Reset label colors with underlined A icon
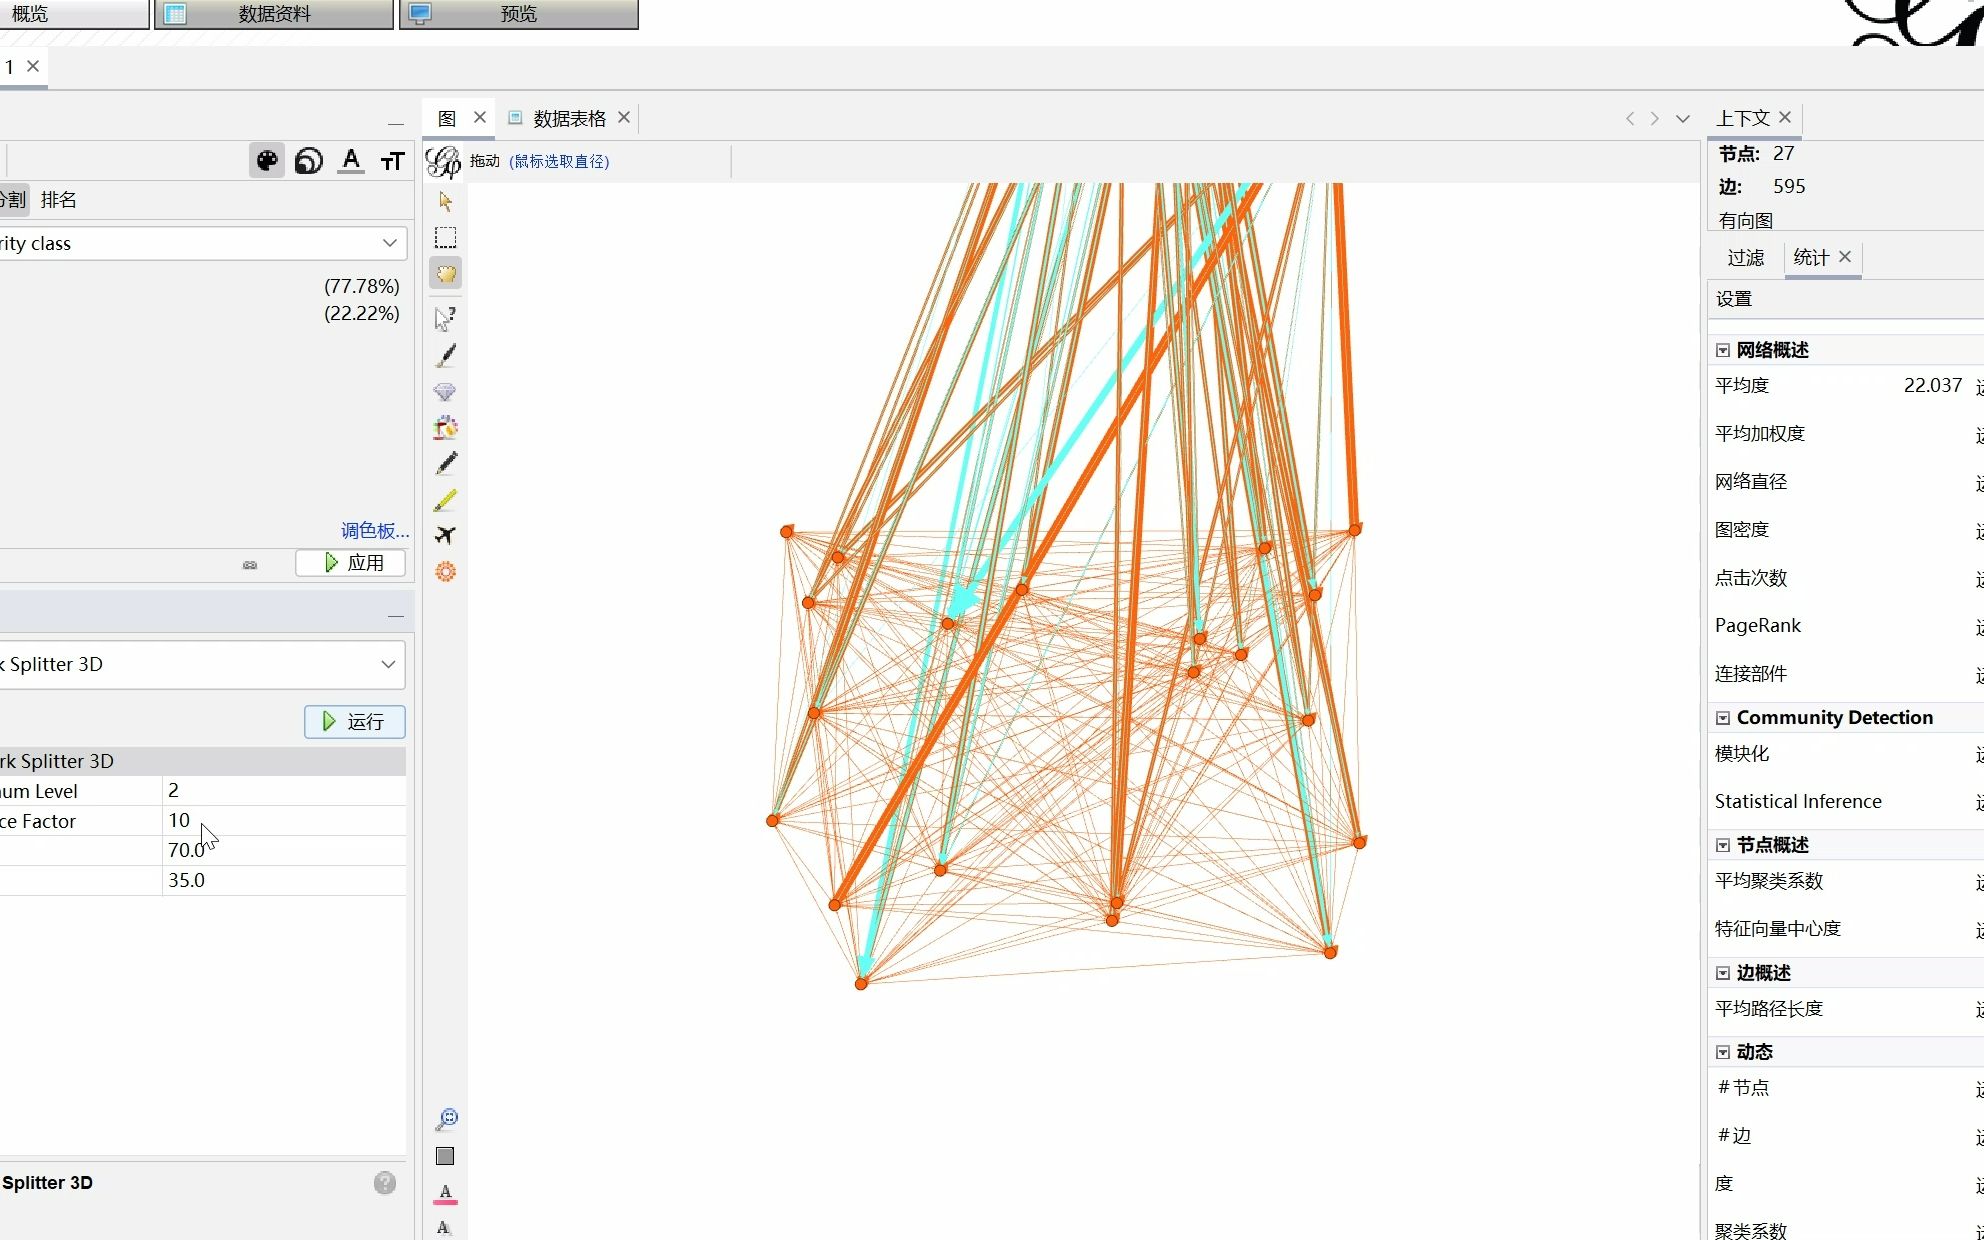Viewport: 1984px width, 1240px height. coord(445,1194)
